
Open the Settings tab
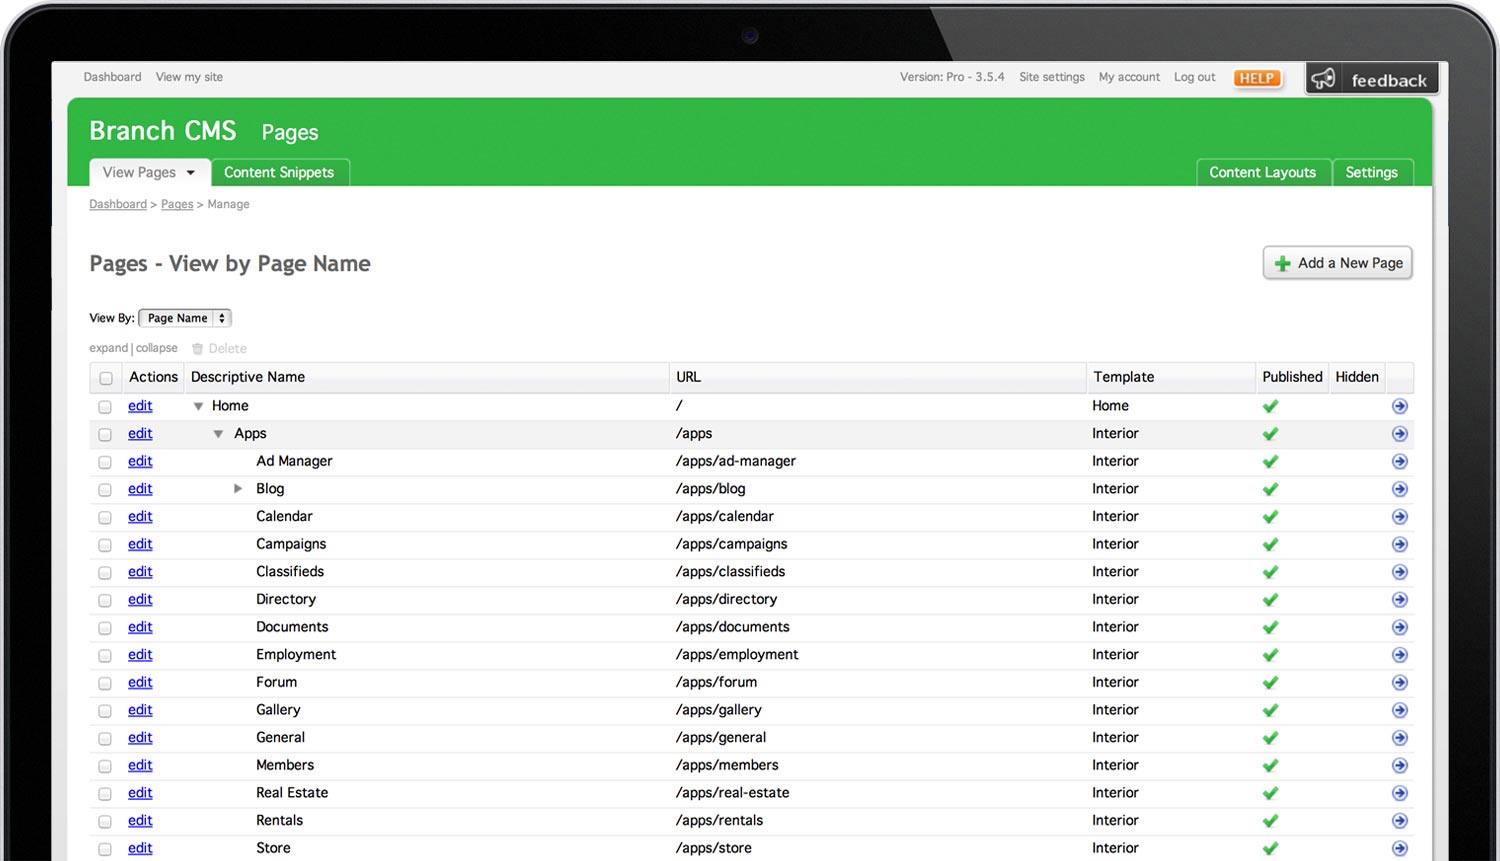coord(1371,172)
